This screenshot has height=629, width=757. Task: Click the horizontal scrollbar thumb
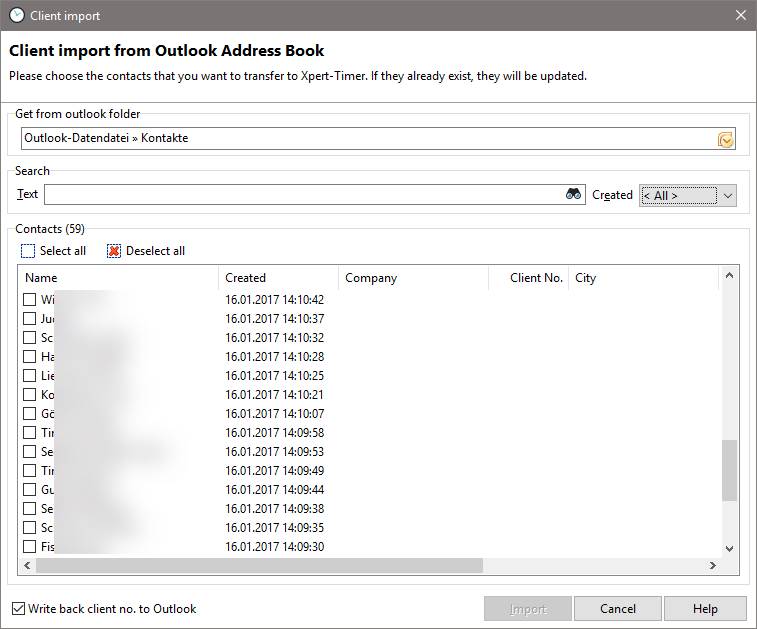pos(259,566)
